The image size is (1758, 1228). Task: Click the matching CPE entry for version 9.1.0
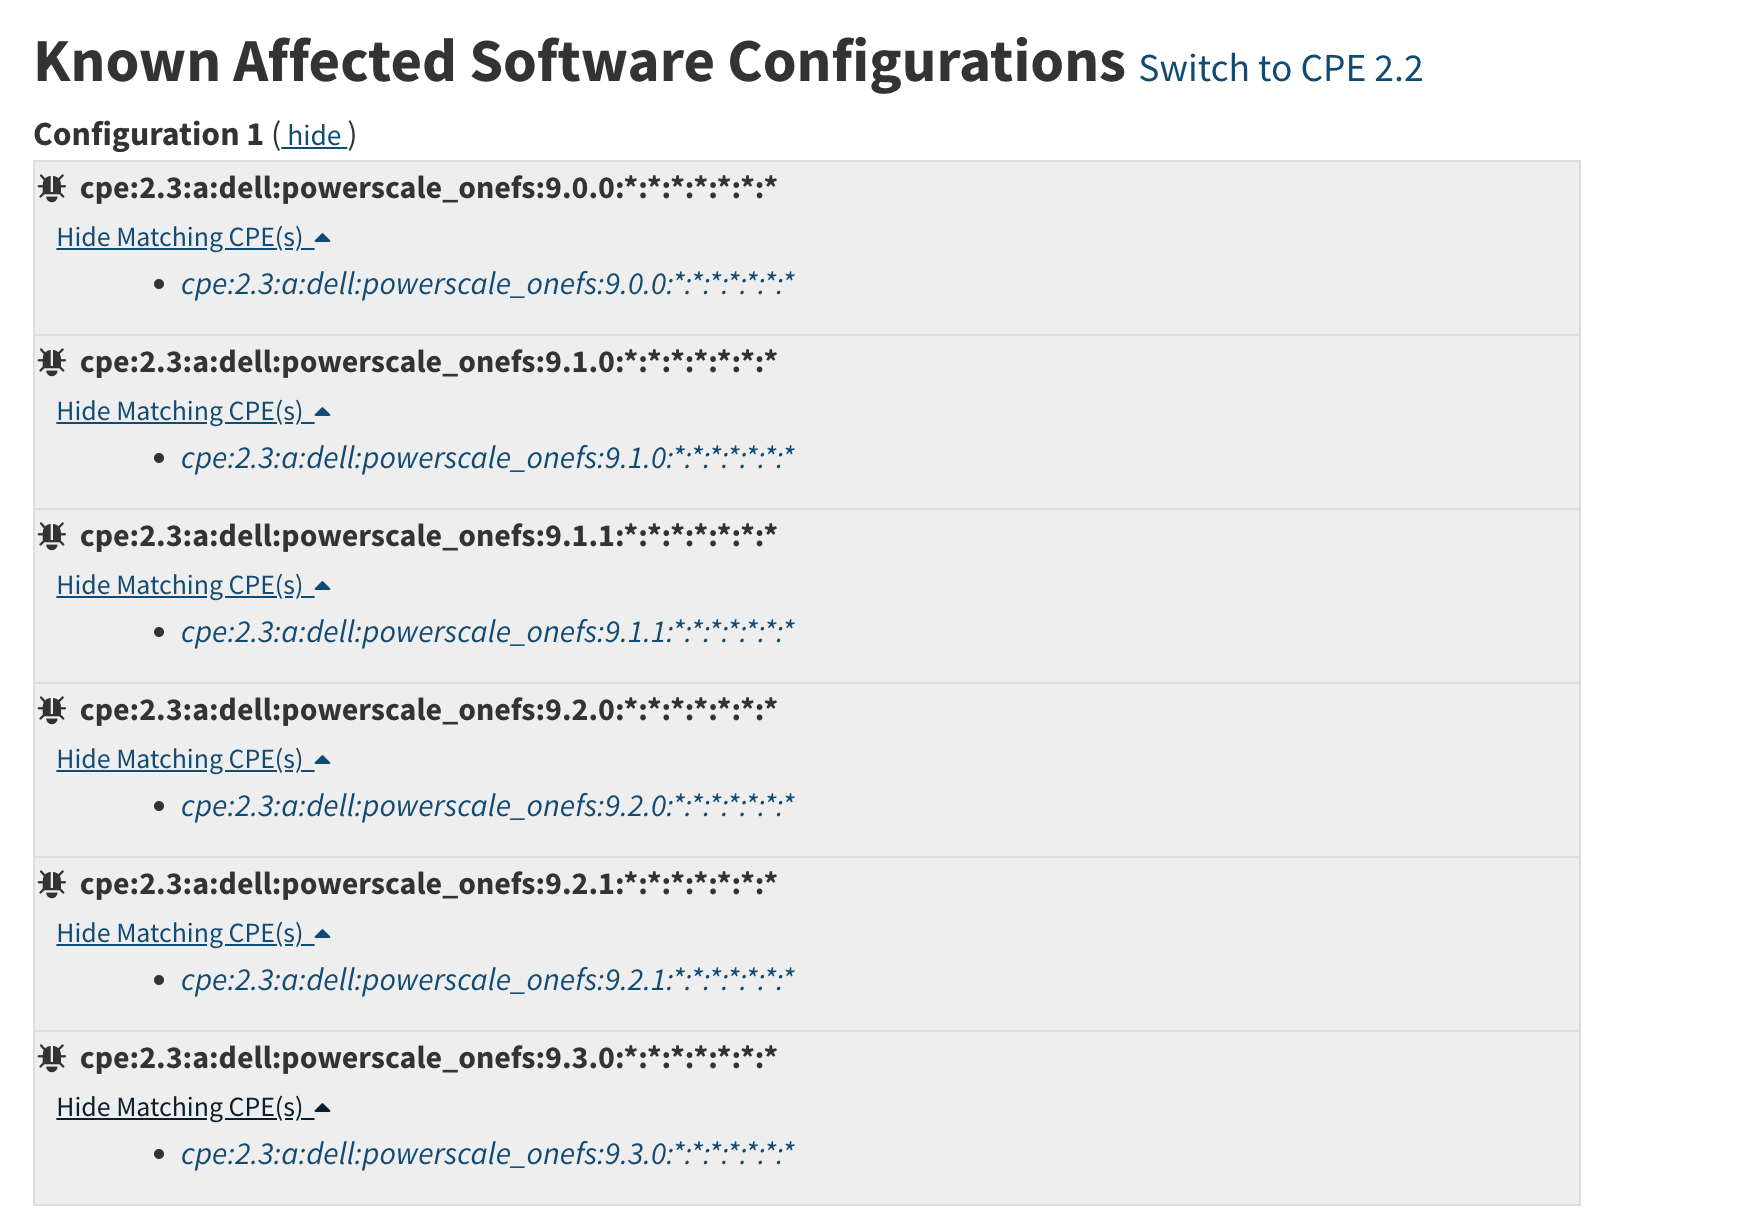[x=486, y=458]
